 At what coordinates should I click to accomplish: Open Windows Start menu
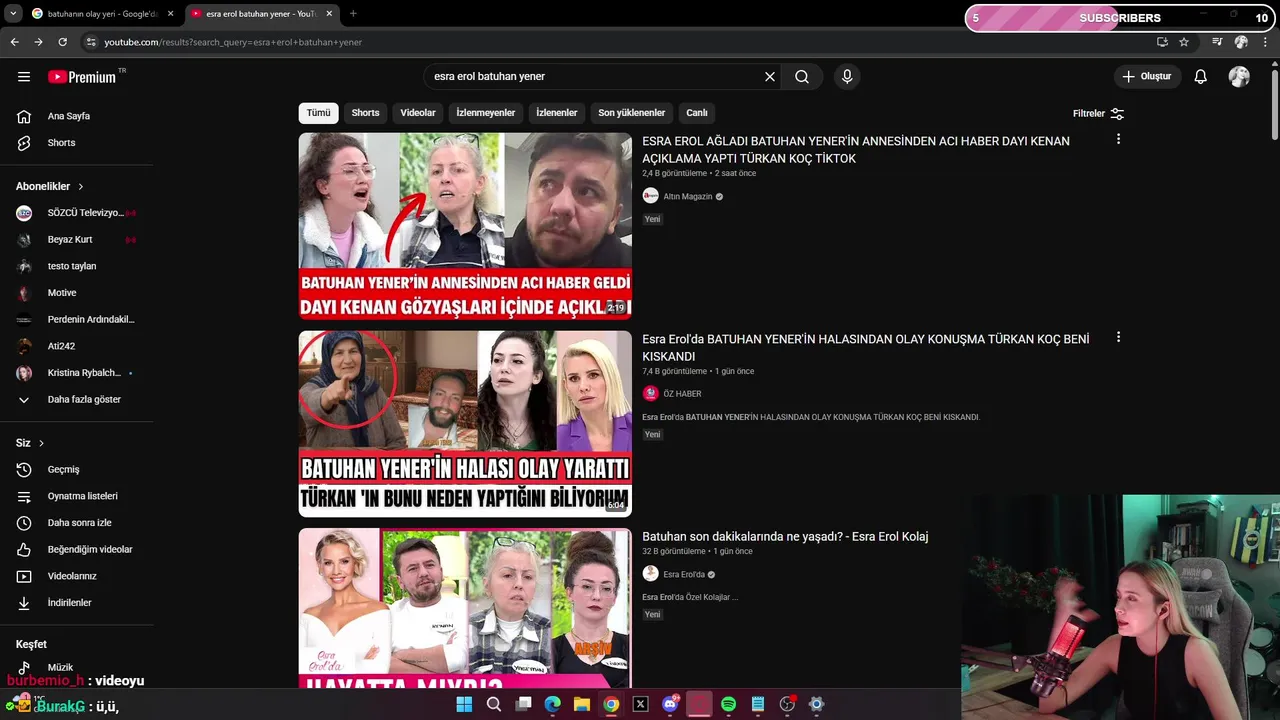464,704
